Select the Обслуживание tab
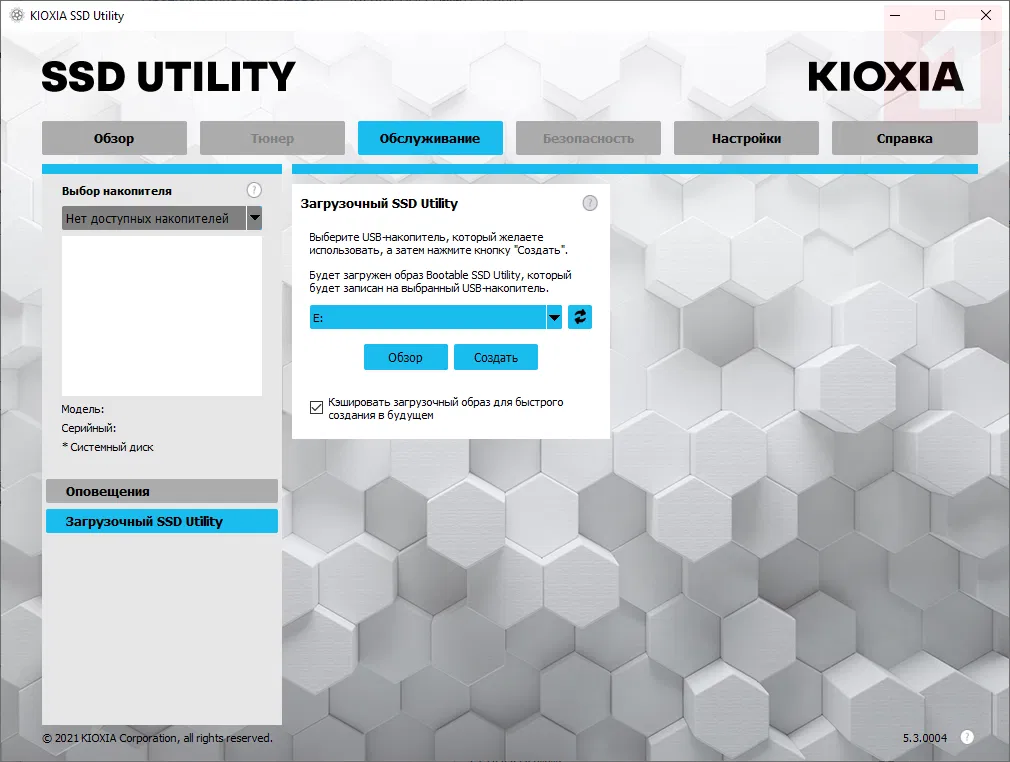 pyautogui.click(x=430, y=138)
